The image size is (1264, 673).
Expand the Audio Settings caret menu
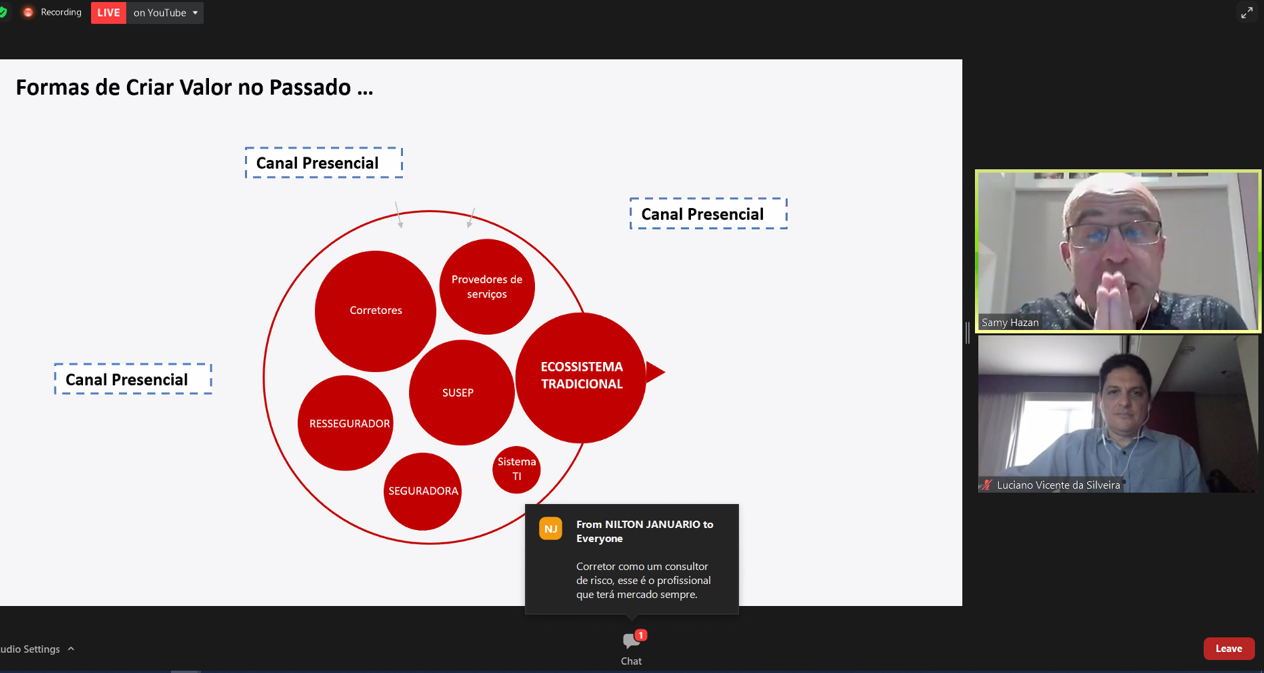pyautogui.click(x=71, y=649)
